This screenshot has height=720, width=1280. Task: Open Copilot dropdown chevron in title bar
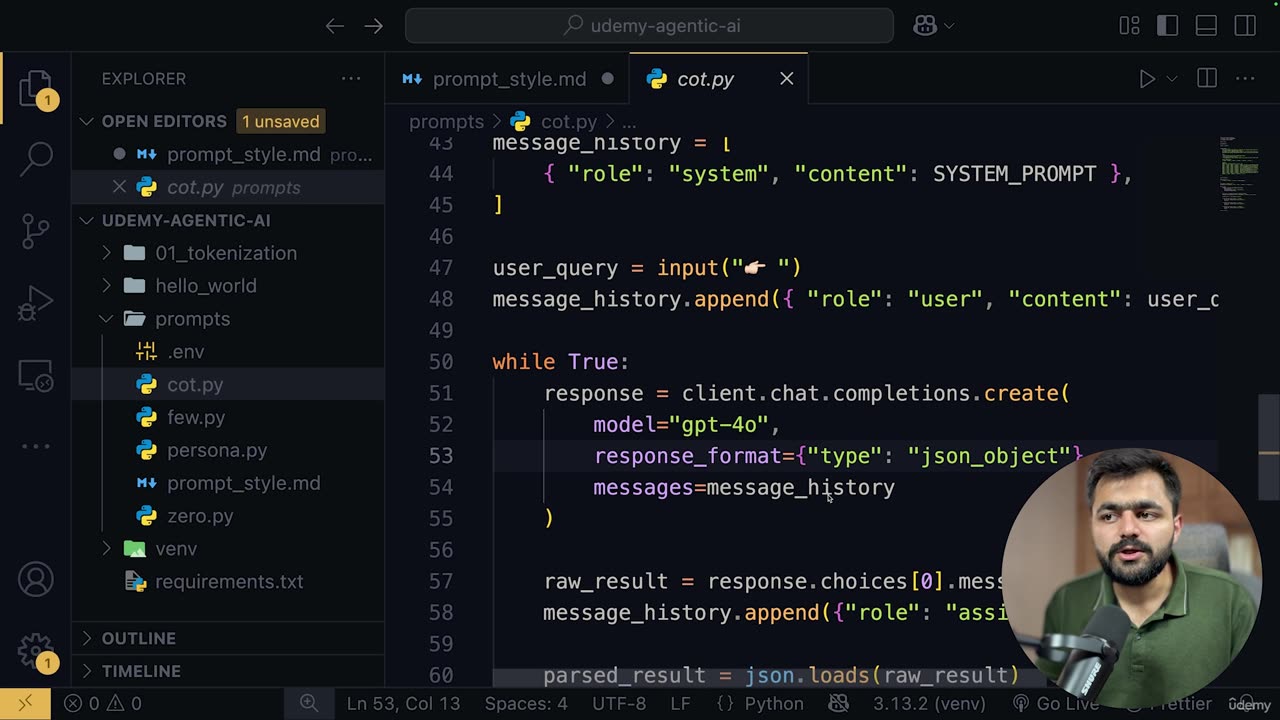(x=949, y=26)
